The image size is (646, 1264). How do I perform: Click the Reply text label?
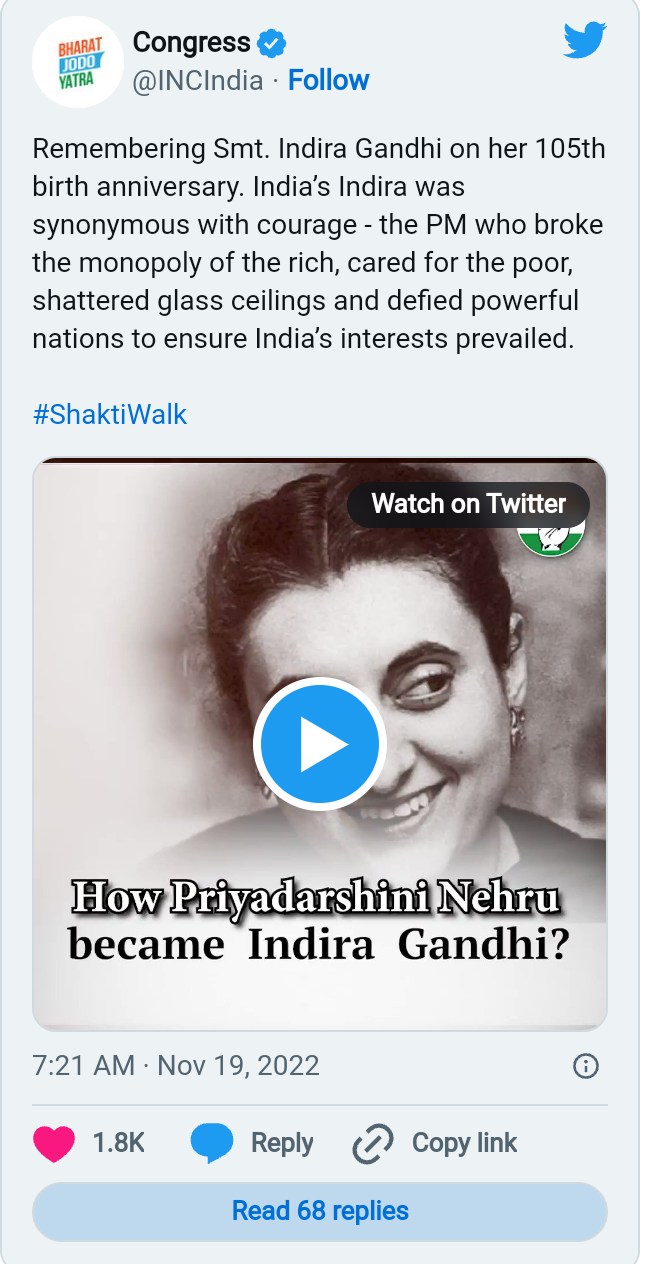(282, 1143)
